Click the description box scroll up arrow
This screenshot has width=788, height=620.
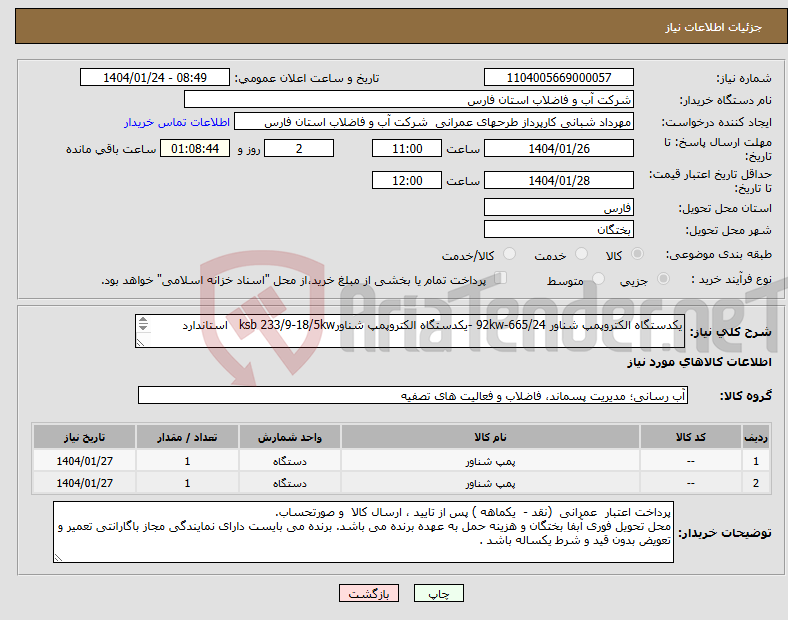tap(143, 320)
